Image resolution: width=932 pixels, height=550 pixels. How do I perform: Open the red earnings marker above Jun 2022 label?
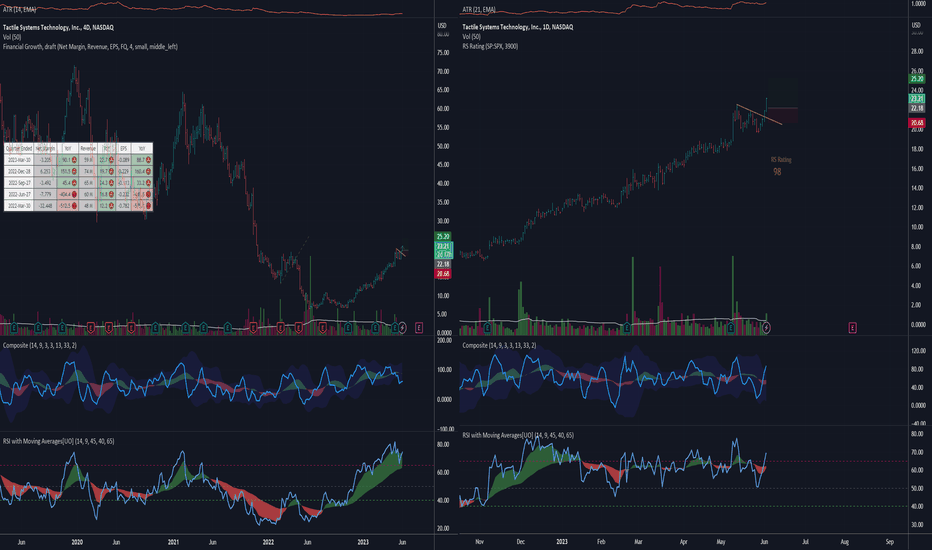[298, 328]
